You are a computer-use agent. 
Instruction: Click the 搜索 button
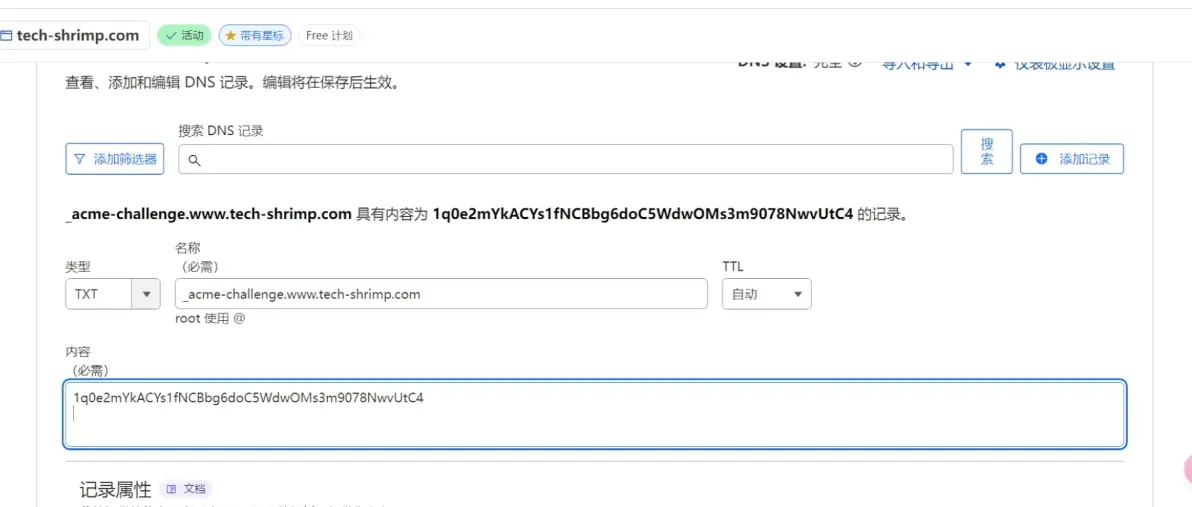pyautogui.click(x=987, y=152)
